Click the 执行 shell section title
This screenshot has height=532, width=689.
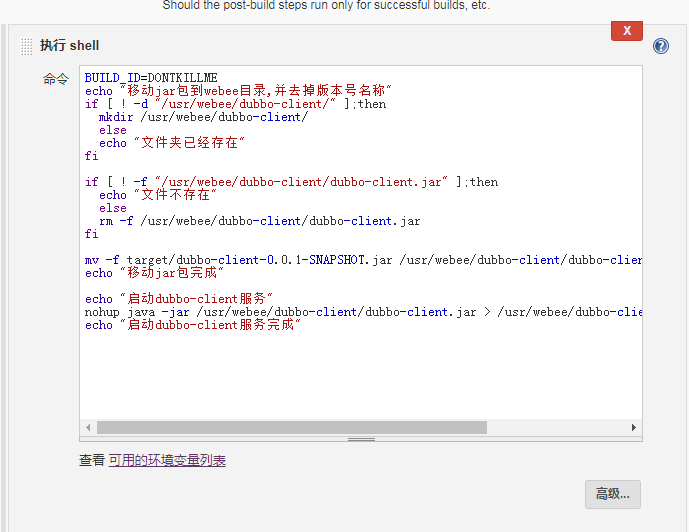click(69, 46)
